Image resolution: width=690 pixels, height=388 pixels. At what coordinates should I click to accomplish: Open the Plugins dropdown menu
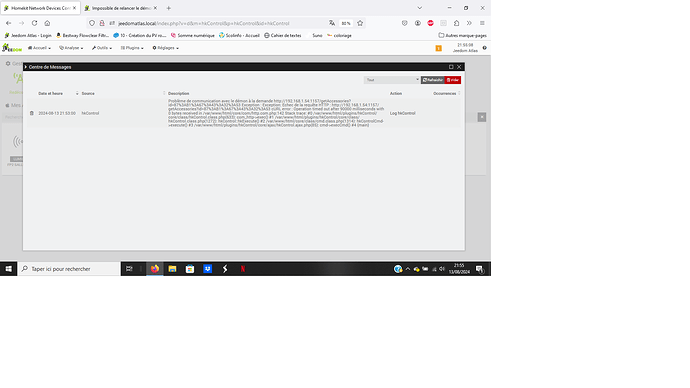coord(132,48)
